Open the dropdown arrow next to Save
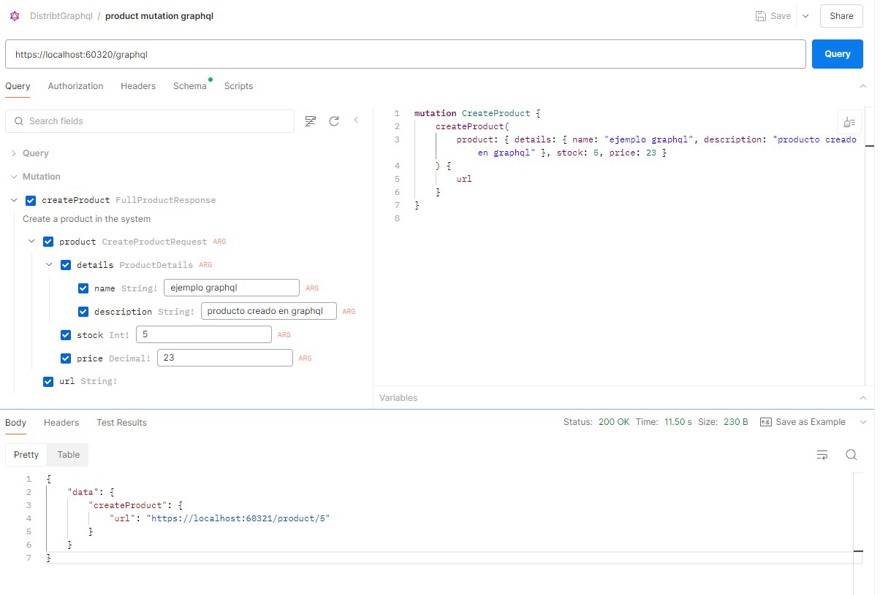Image resolution: width=880 pixels, height=595 pixels. (805, 16)
